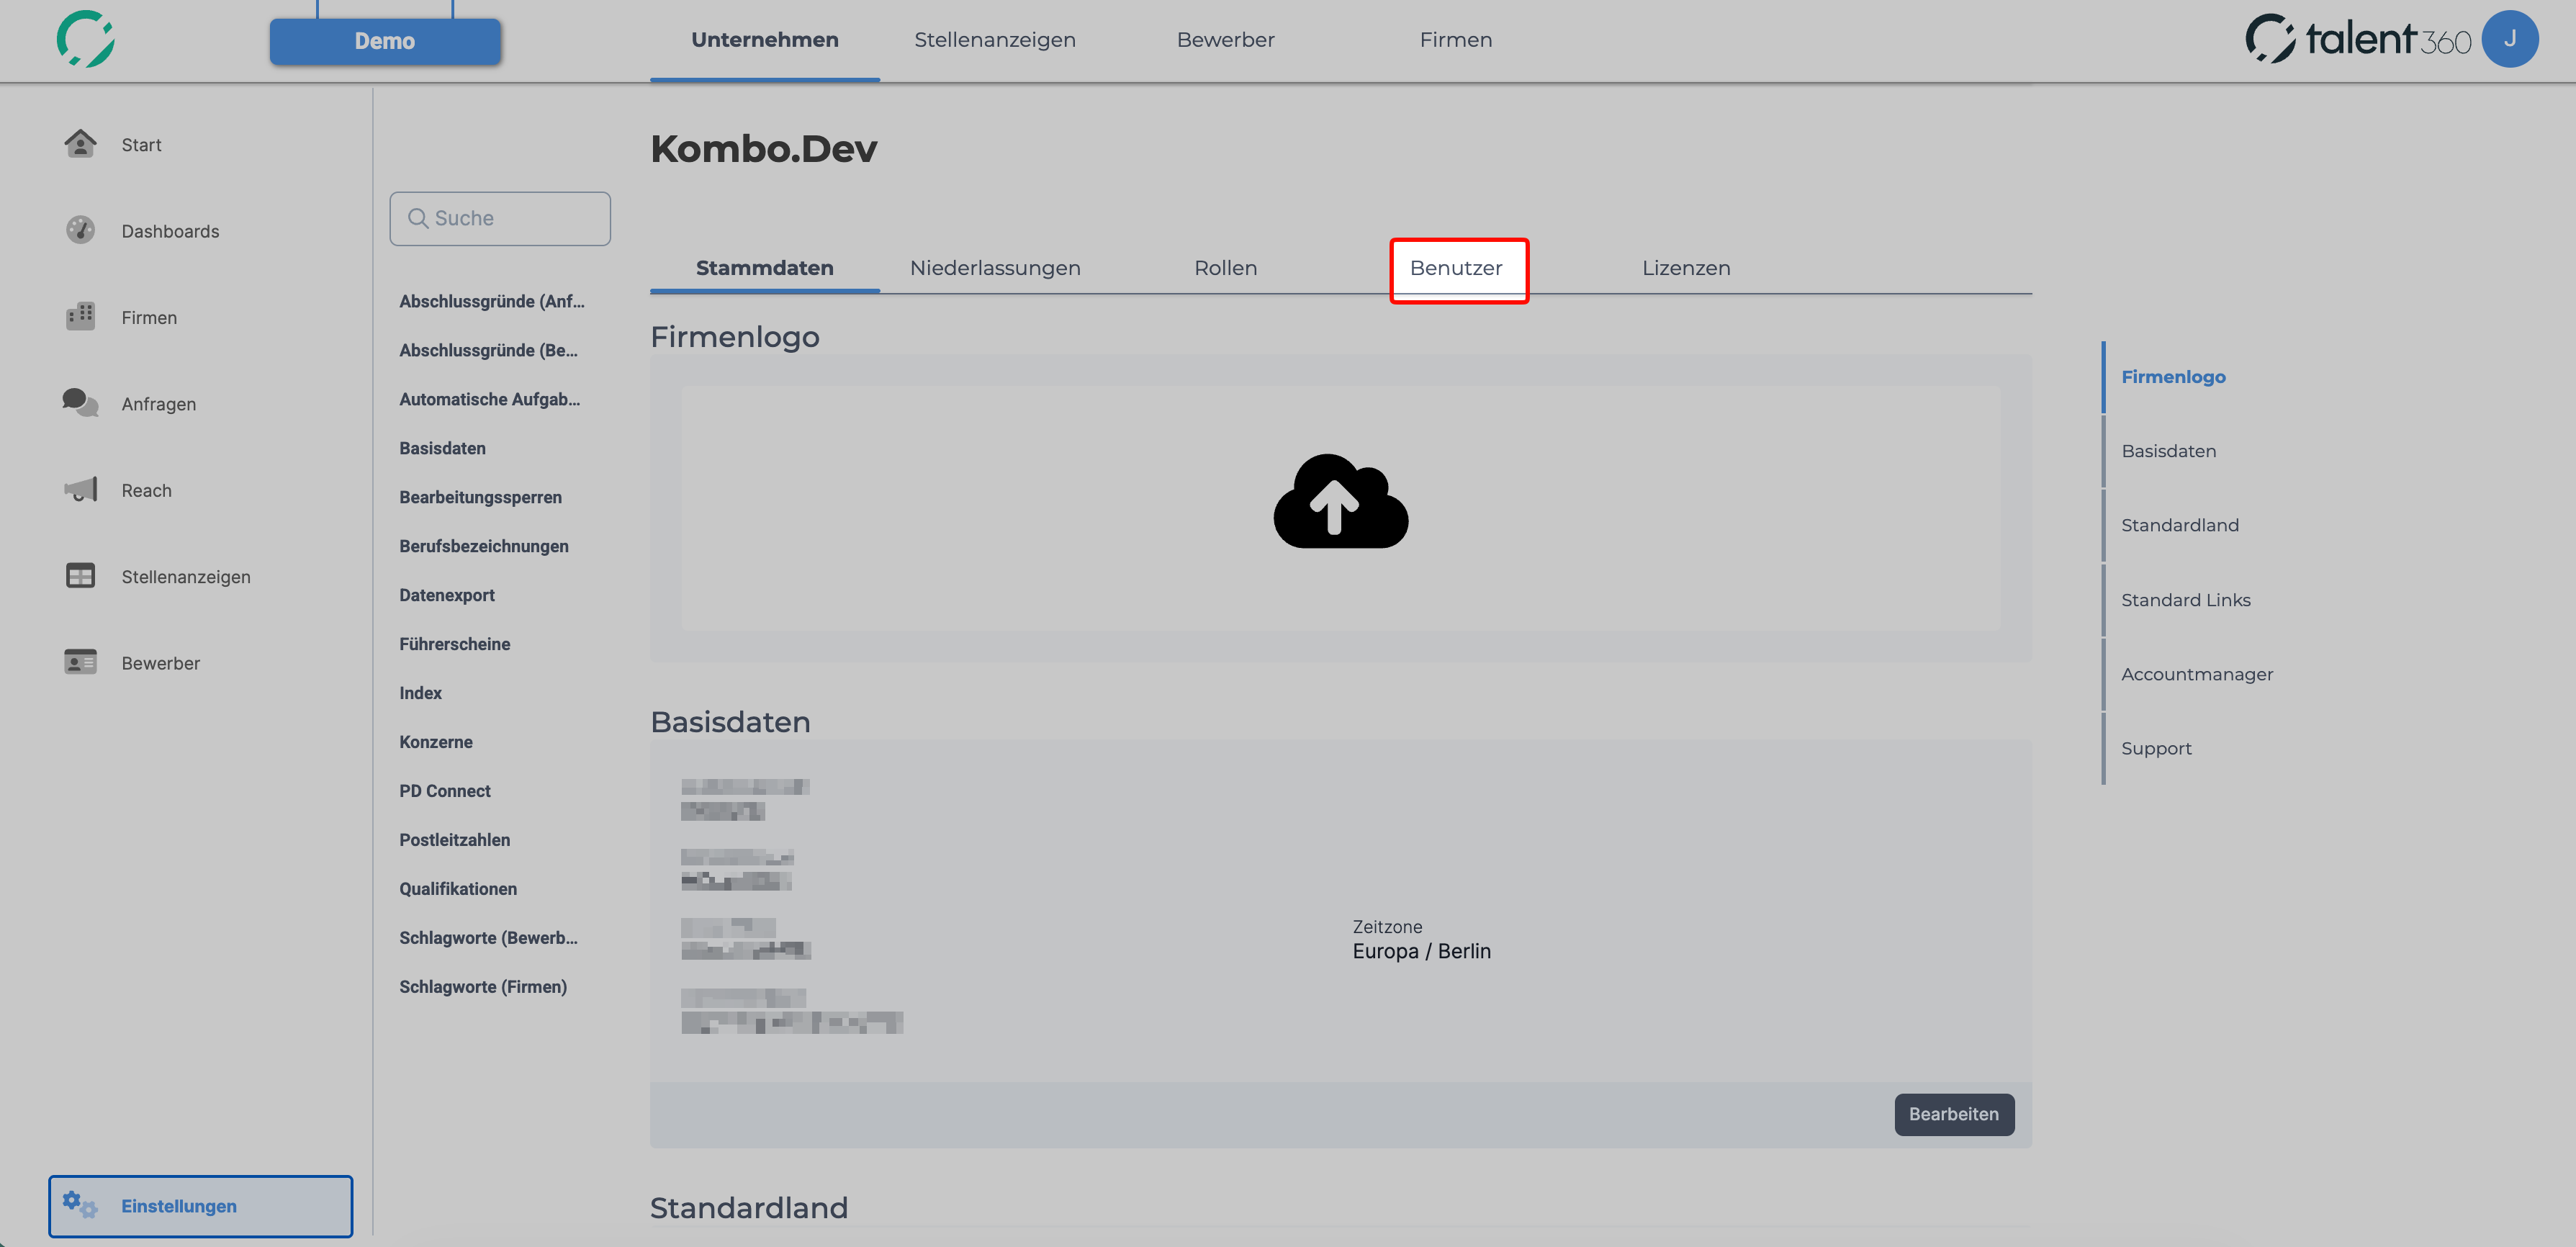Switch to the Bewerber top tab
Image resolution: width=2576 pixels, height=1247 pixels.
tap(1226, 40)
